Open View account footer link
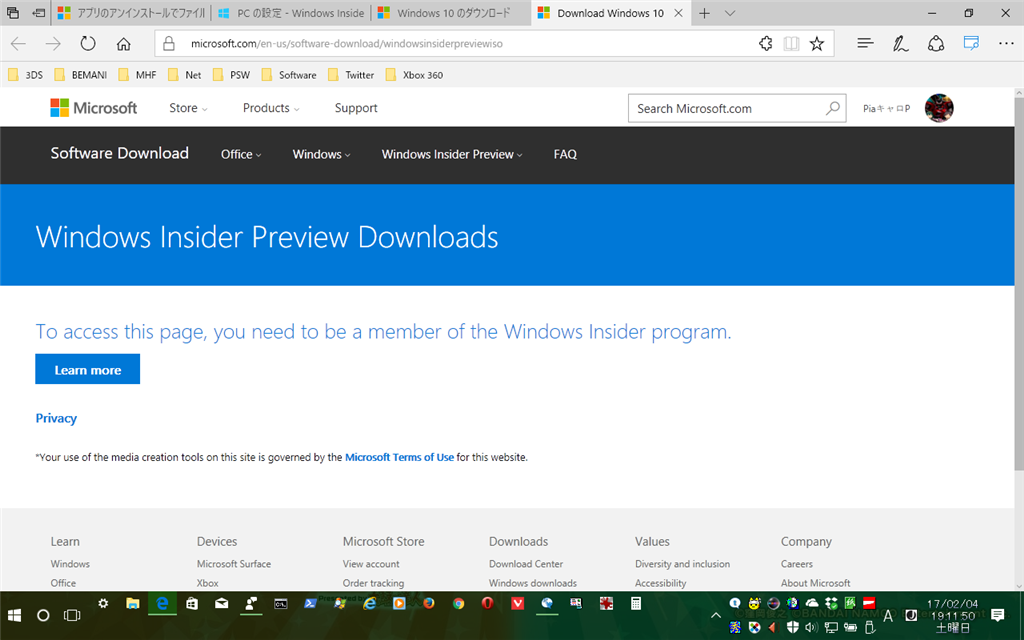 (371, 564)
